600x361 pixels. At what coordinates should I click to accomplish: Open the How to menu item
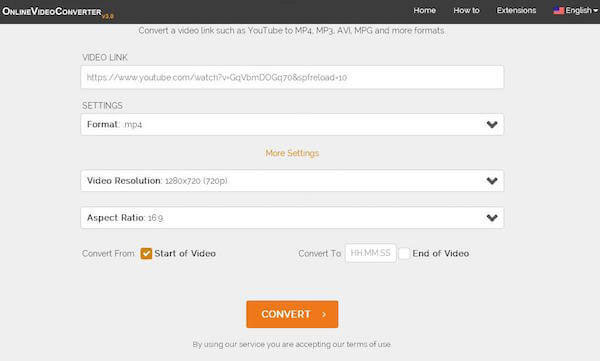click(x=466, y=11)
